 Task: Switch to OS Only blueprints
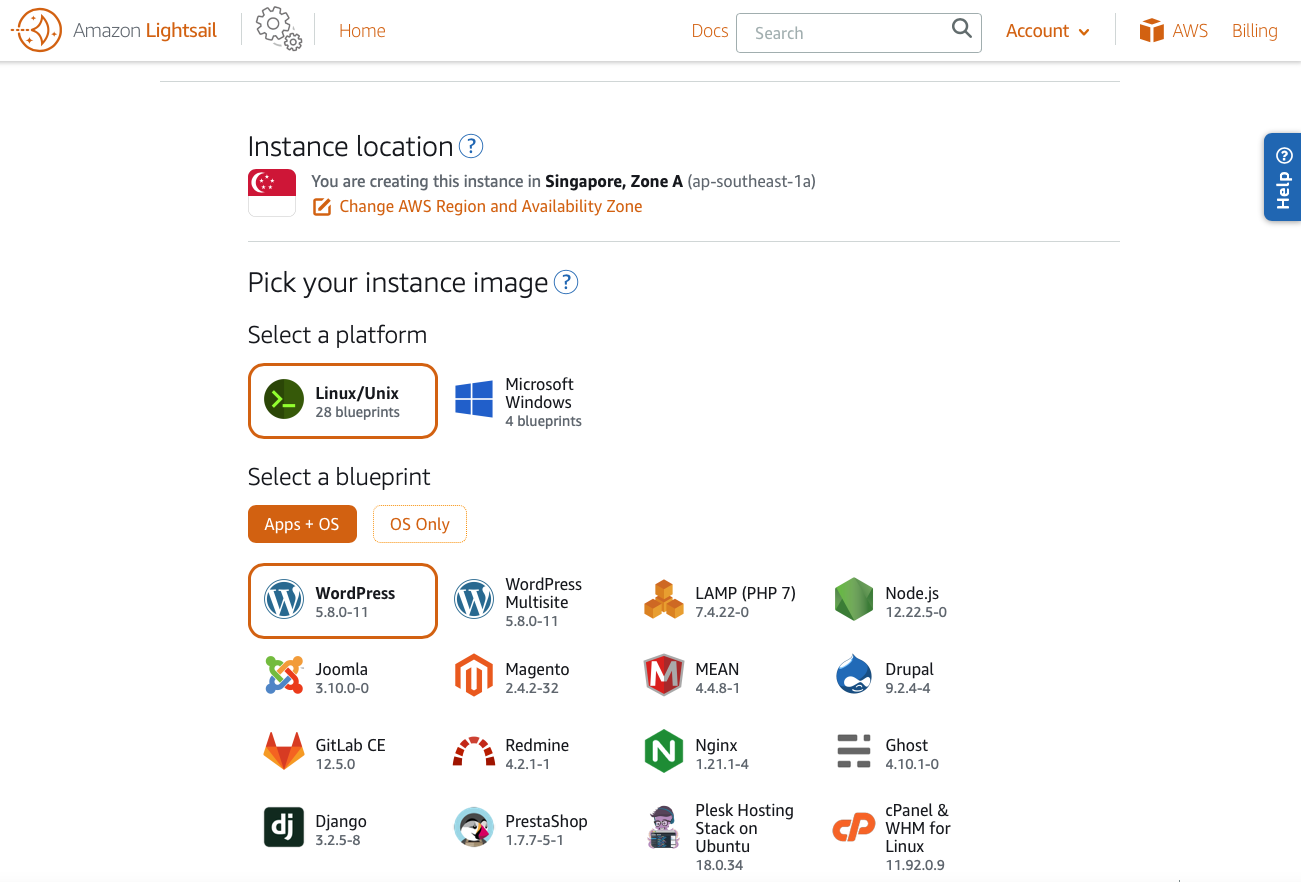coord(420,524)
